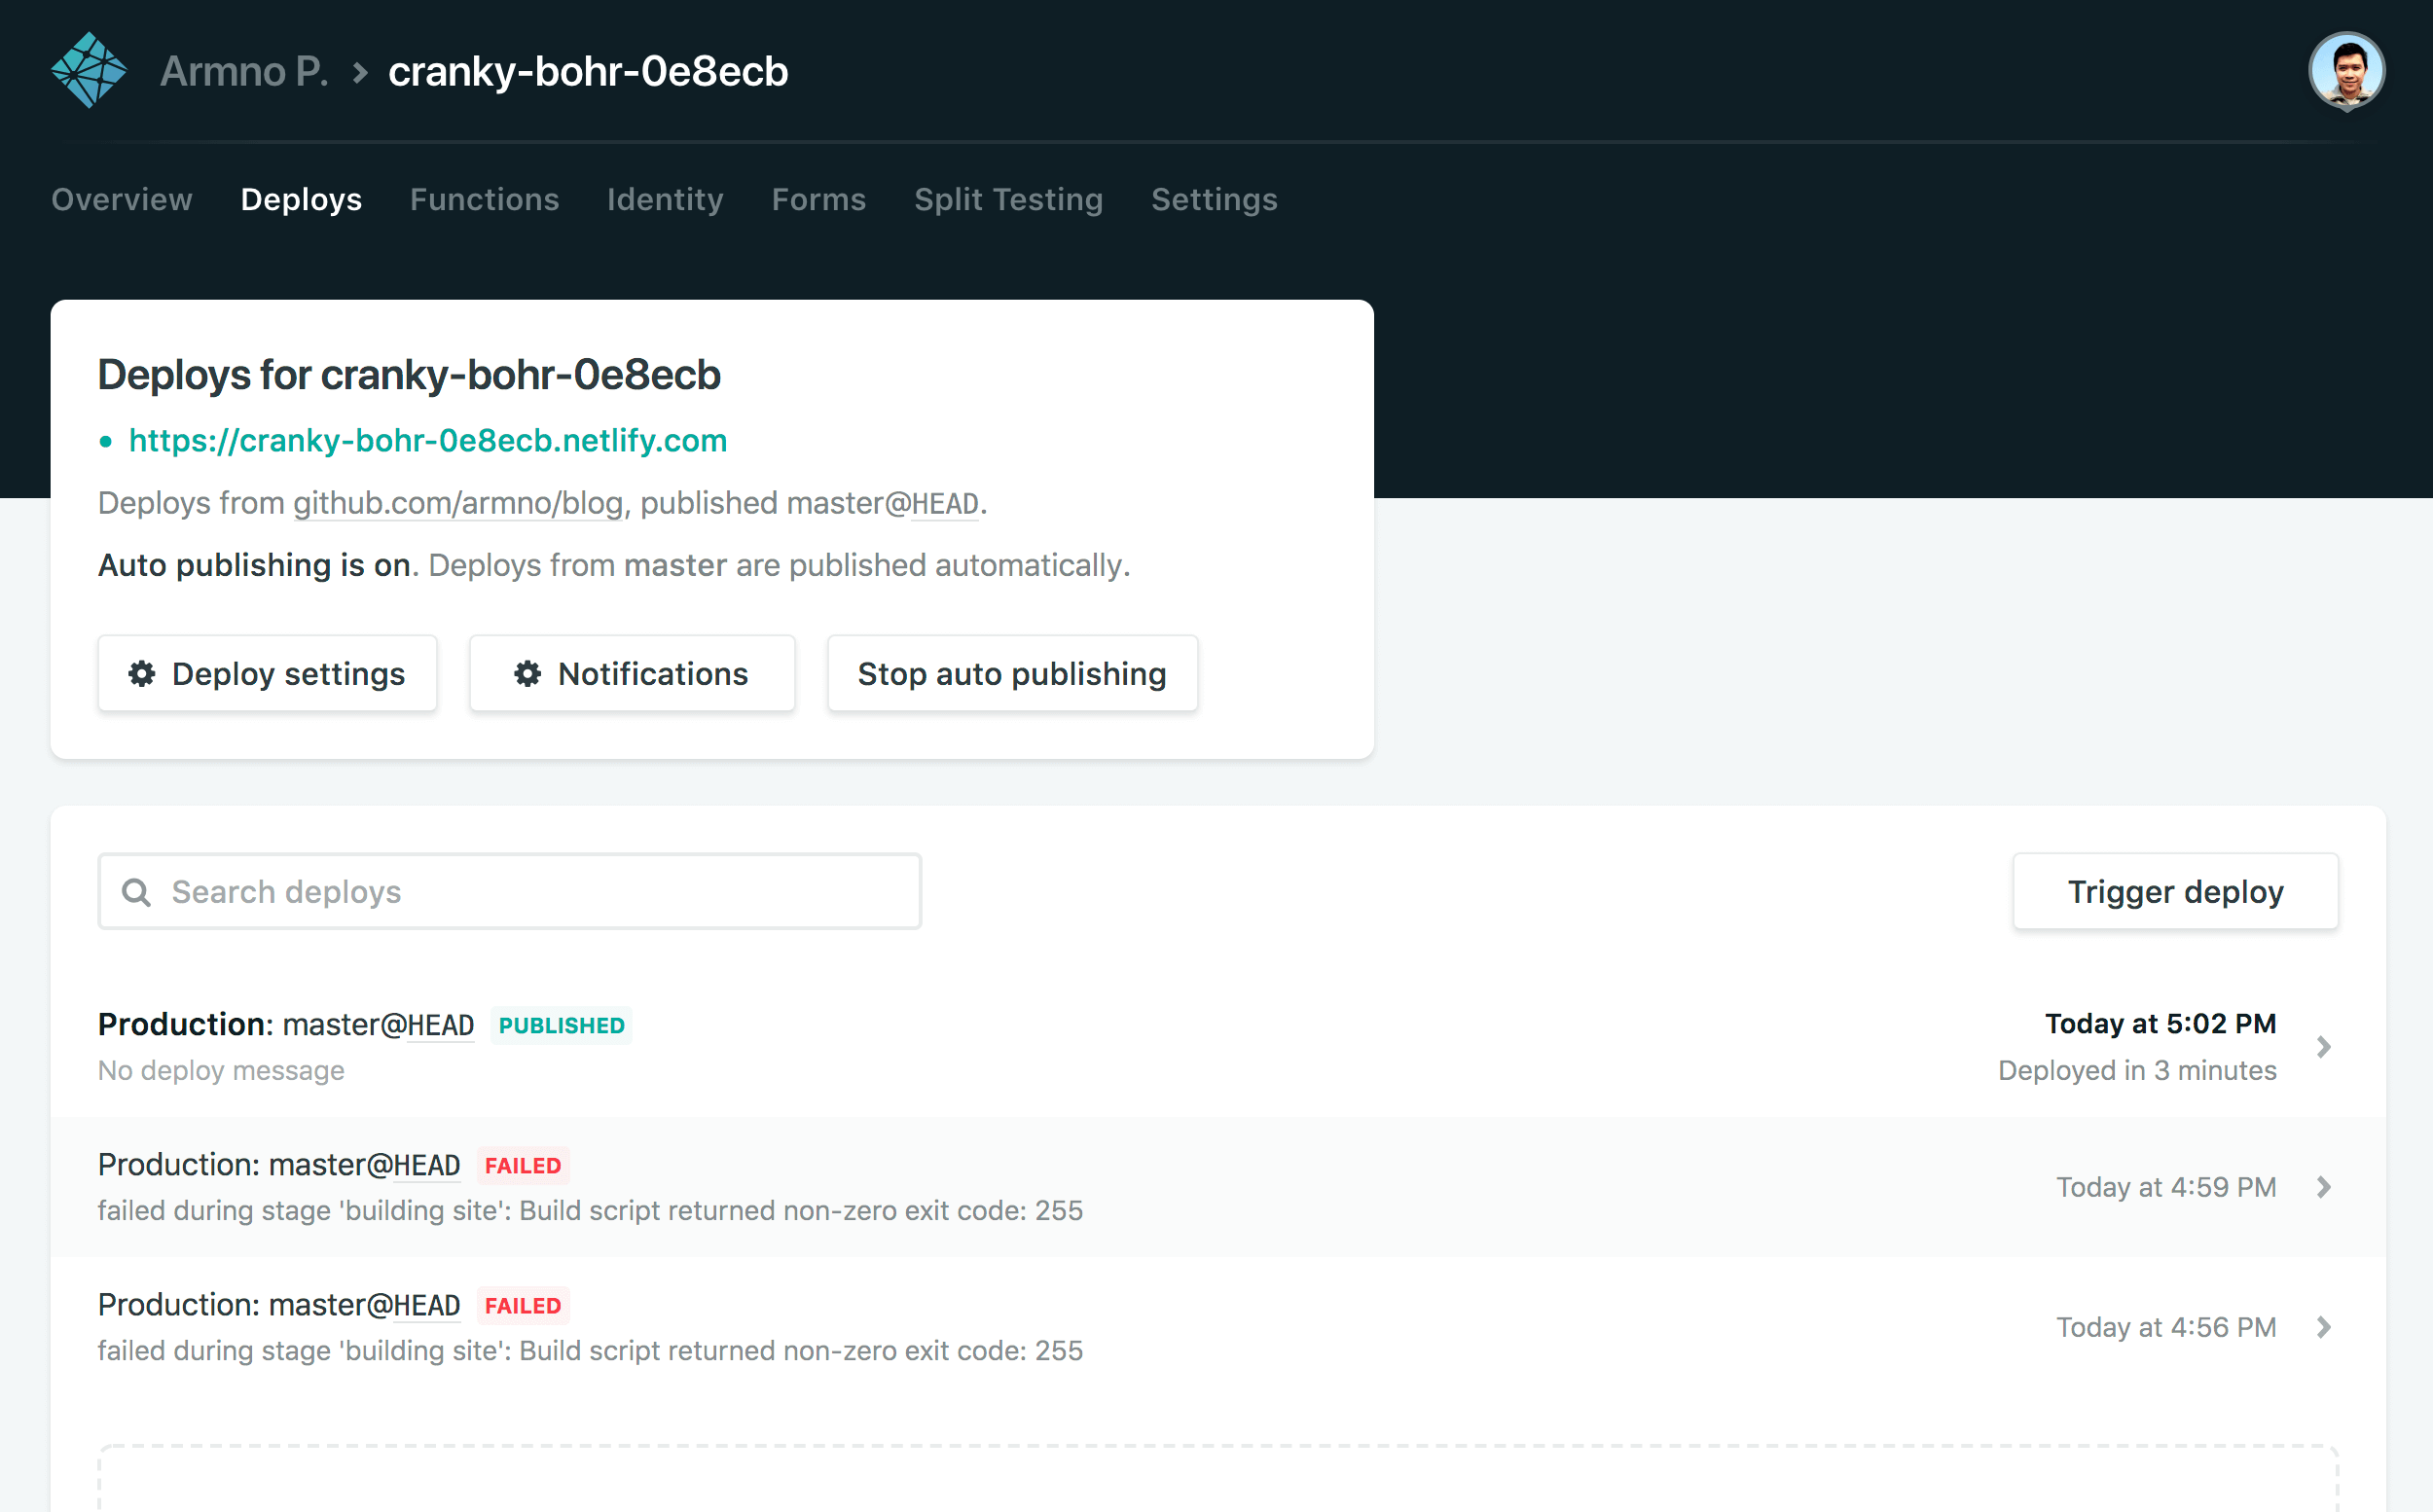This screenshot has height=1512, width=2433.
Task: Click the Netlify diamond logo icon
Action: 87,70
